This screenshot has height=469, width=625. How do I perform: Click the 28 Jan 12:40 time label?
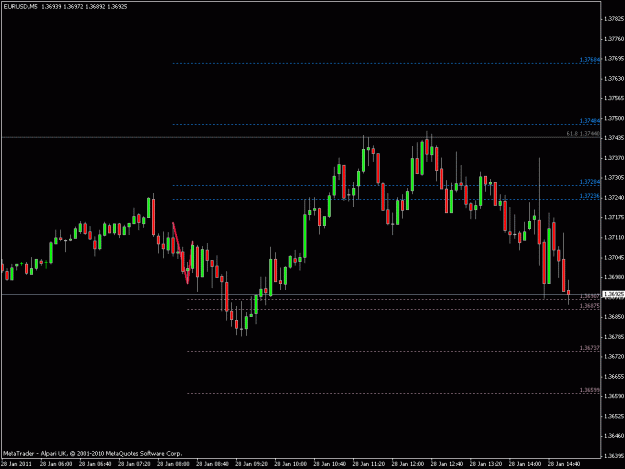tap(447, 464)
